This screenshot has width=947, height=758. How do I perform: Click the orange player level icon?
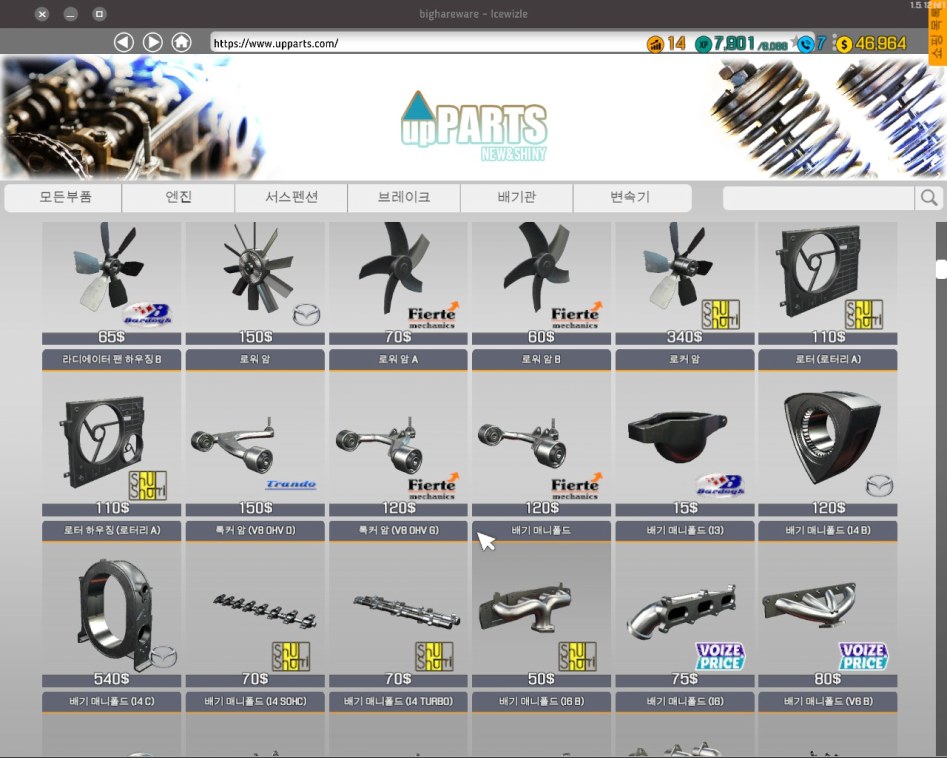[655, 44]
